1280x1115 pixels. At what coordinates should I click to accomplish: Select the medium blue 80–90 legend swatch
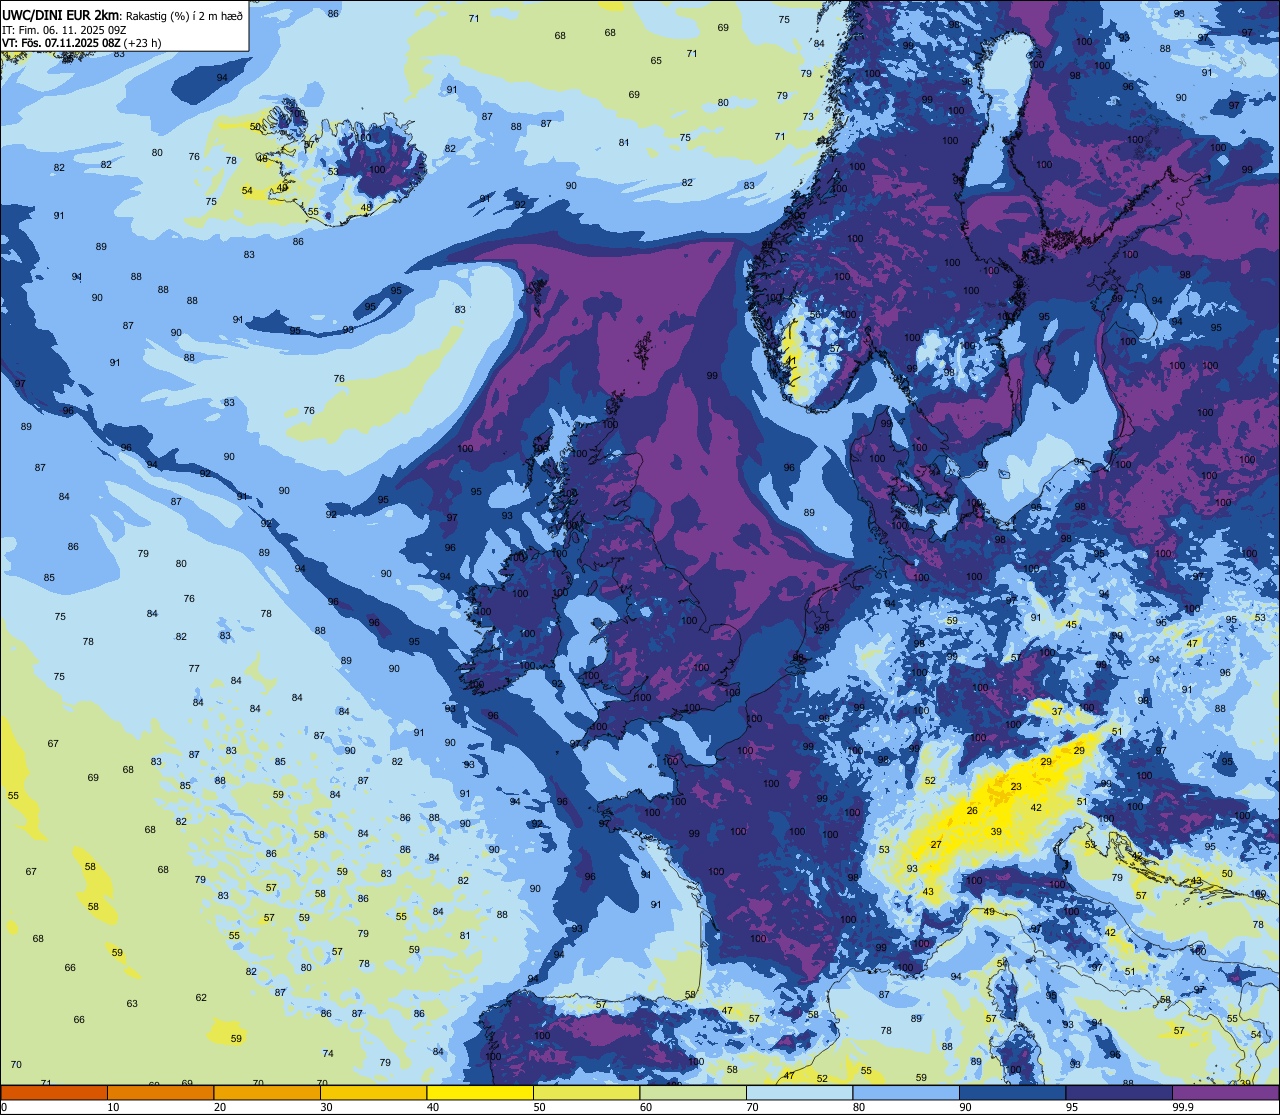click(906, 1093)
